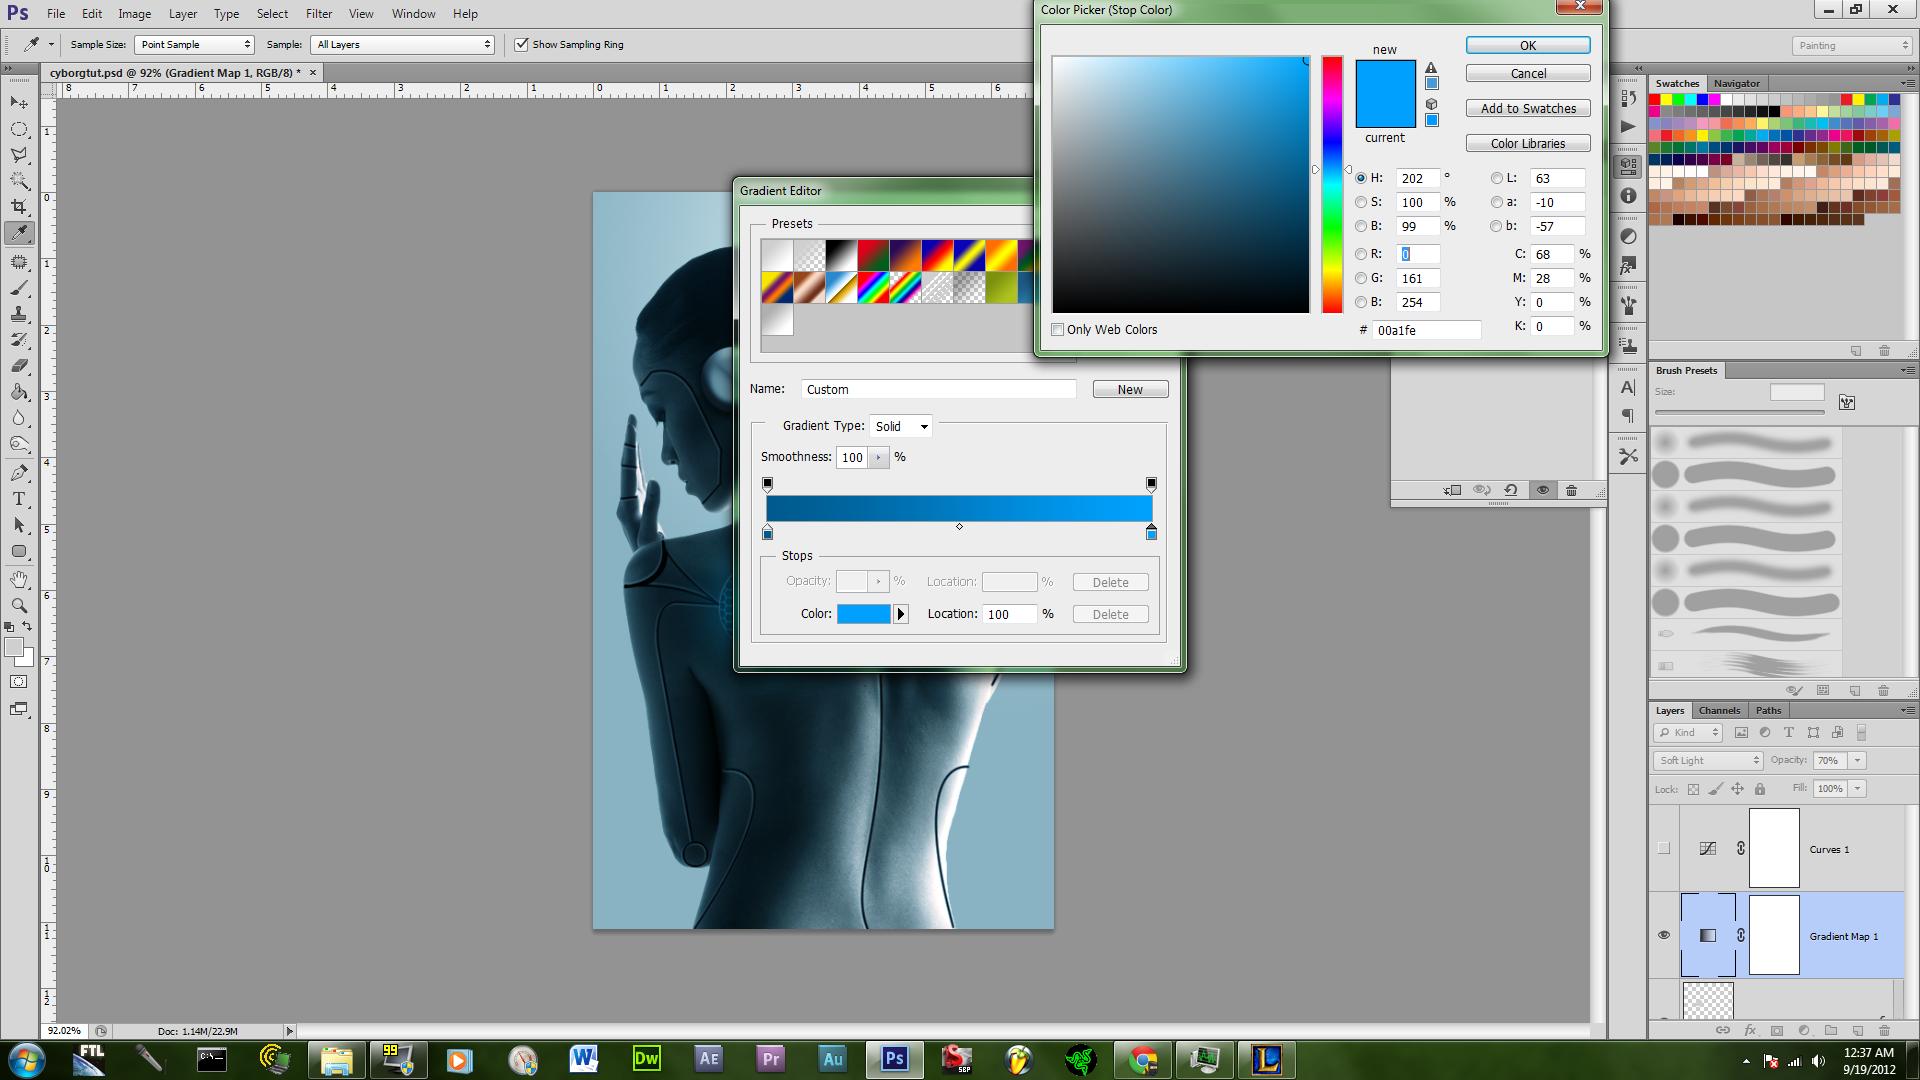Select the Move tool
Image resolution: width=1920 pixels, height=1080 pixels.
pos(19,103)
